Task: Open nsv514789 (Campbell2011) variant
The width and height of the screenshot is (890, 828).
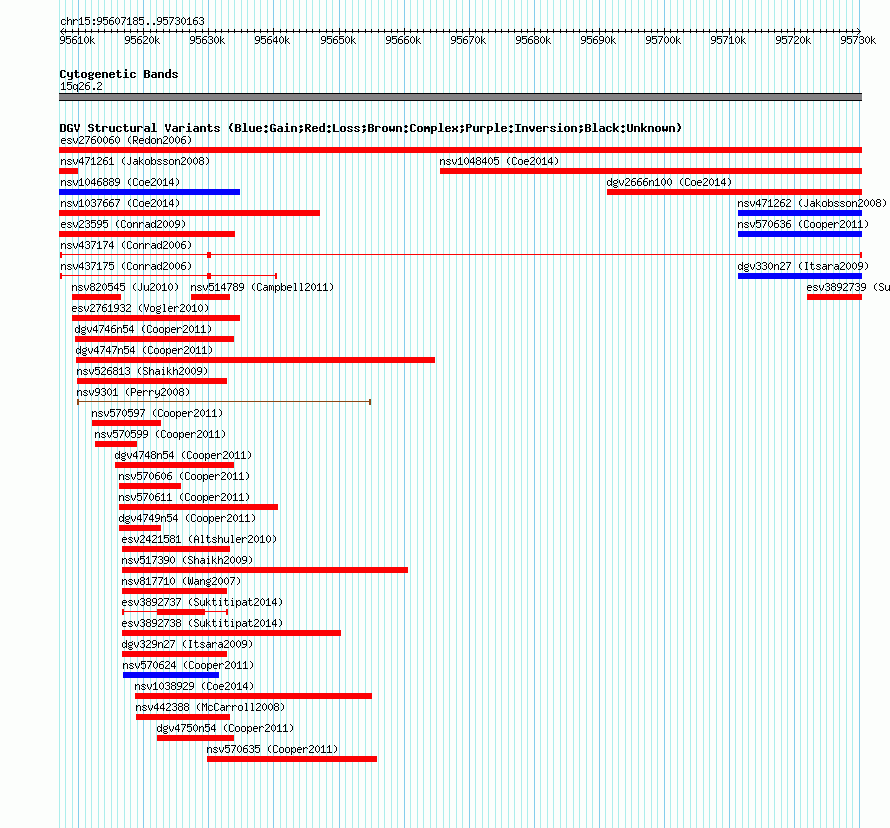Action: (262, 287)
